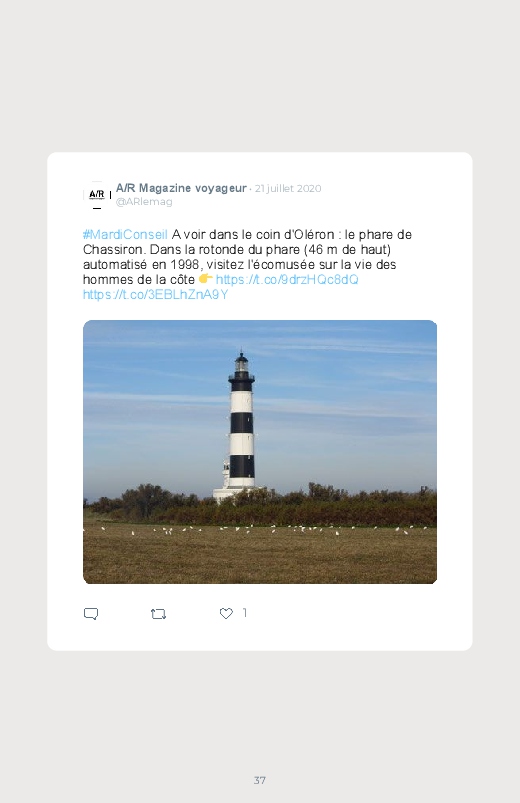Open the A/R Magazine voyageur profile name
The width and height of the screenshot is (520, 803).
click(181, 188)
